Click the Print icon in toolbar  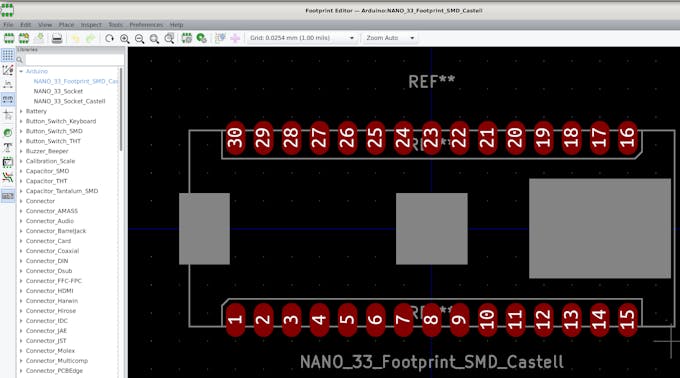coord(57,38)
